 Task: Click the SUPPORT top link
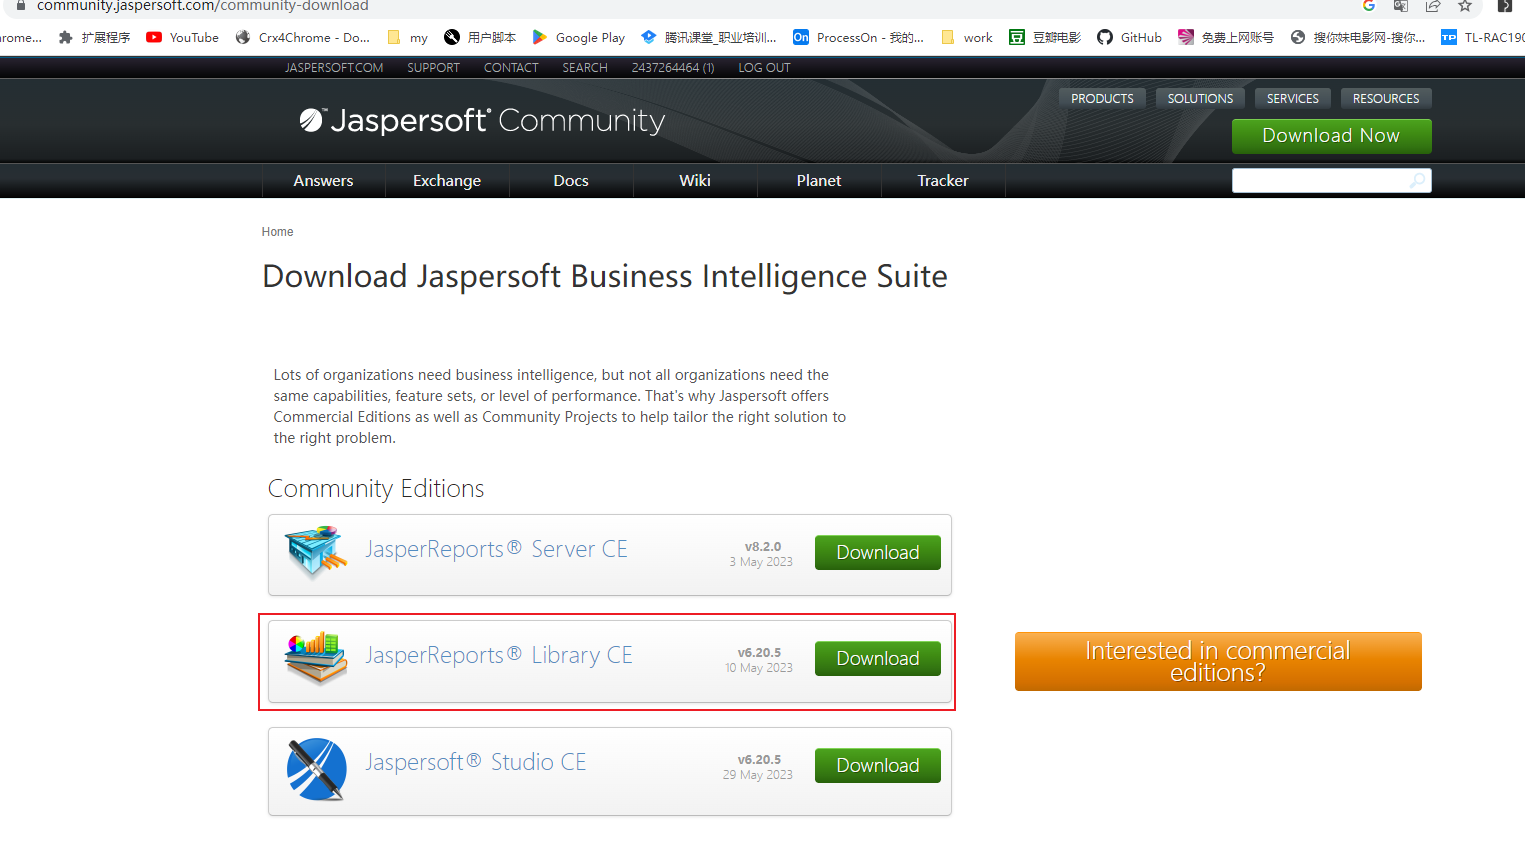coord(433,68)
